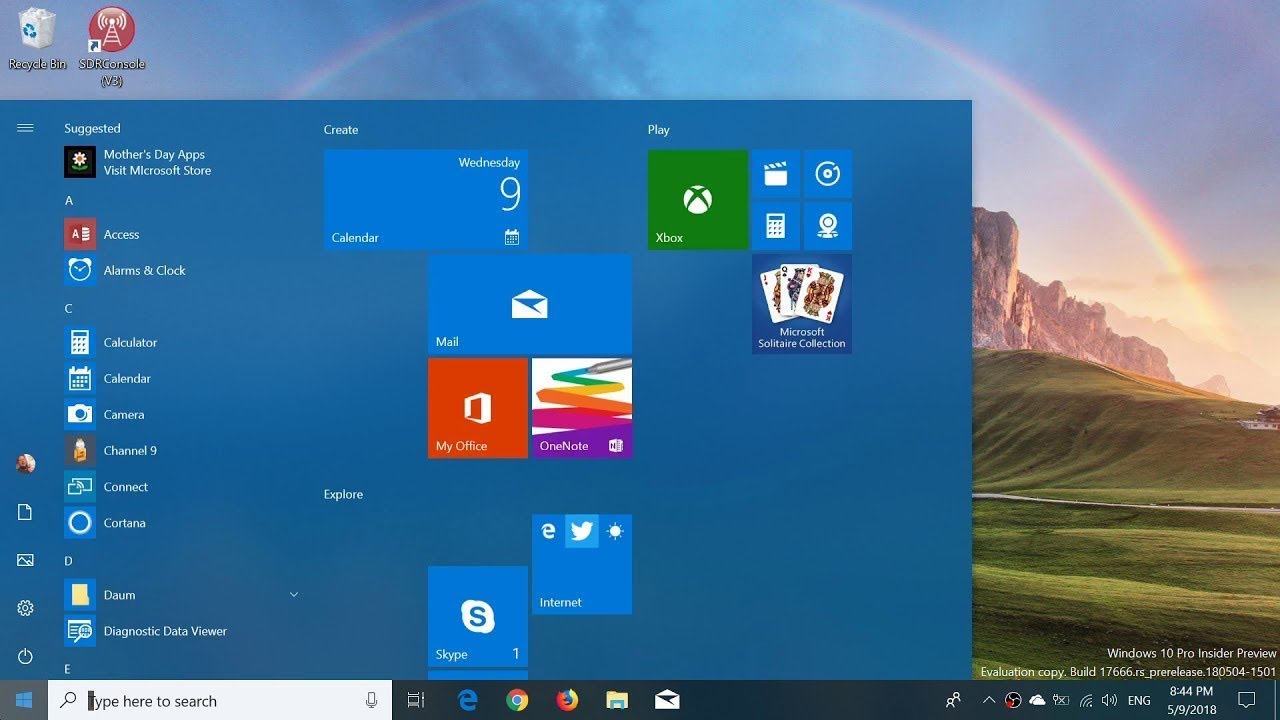The height and width of the screenshot is (720, 1280).
Task: Click the Create group heading
Action: [341, 130]
